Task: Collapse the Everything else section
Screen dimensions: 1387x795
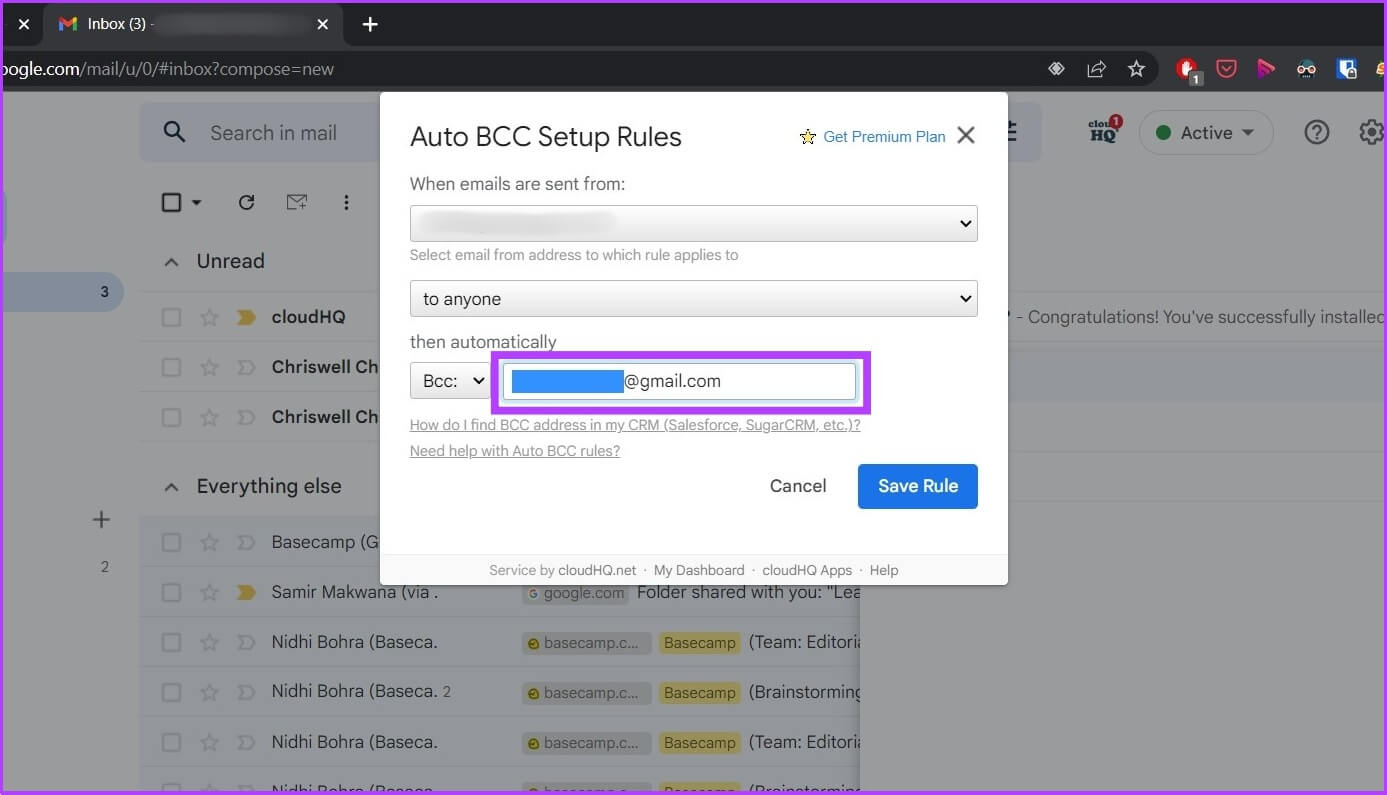Action: point(171,486)
